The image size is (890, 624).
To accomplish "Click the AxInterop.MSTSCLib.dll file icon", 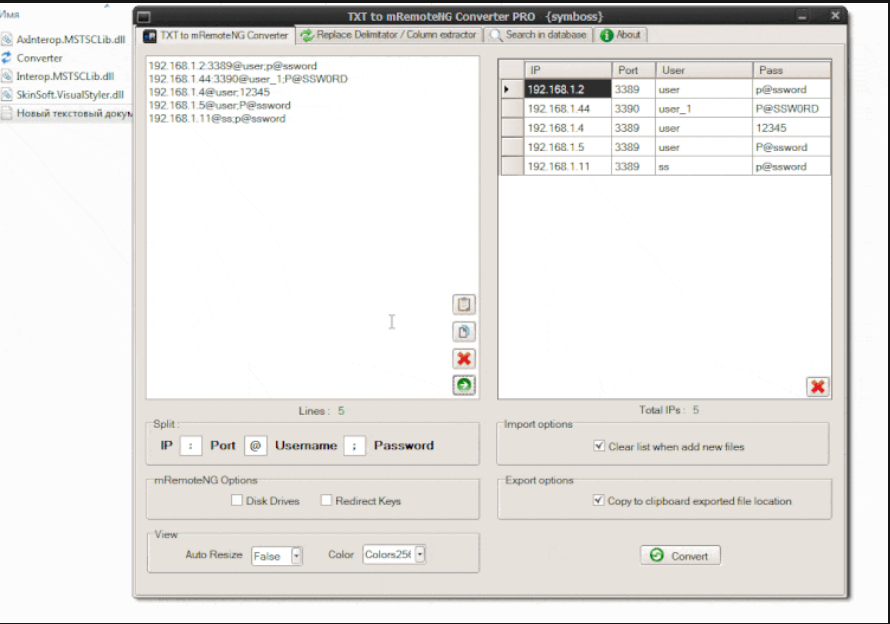I will click(x=6, y=39).
